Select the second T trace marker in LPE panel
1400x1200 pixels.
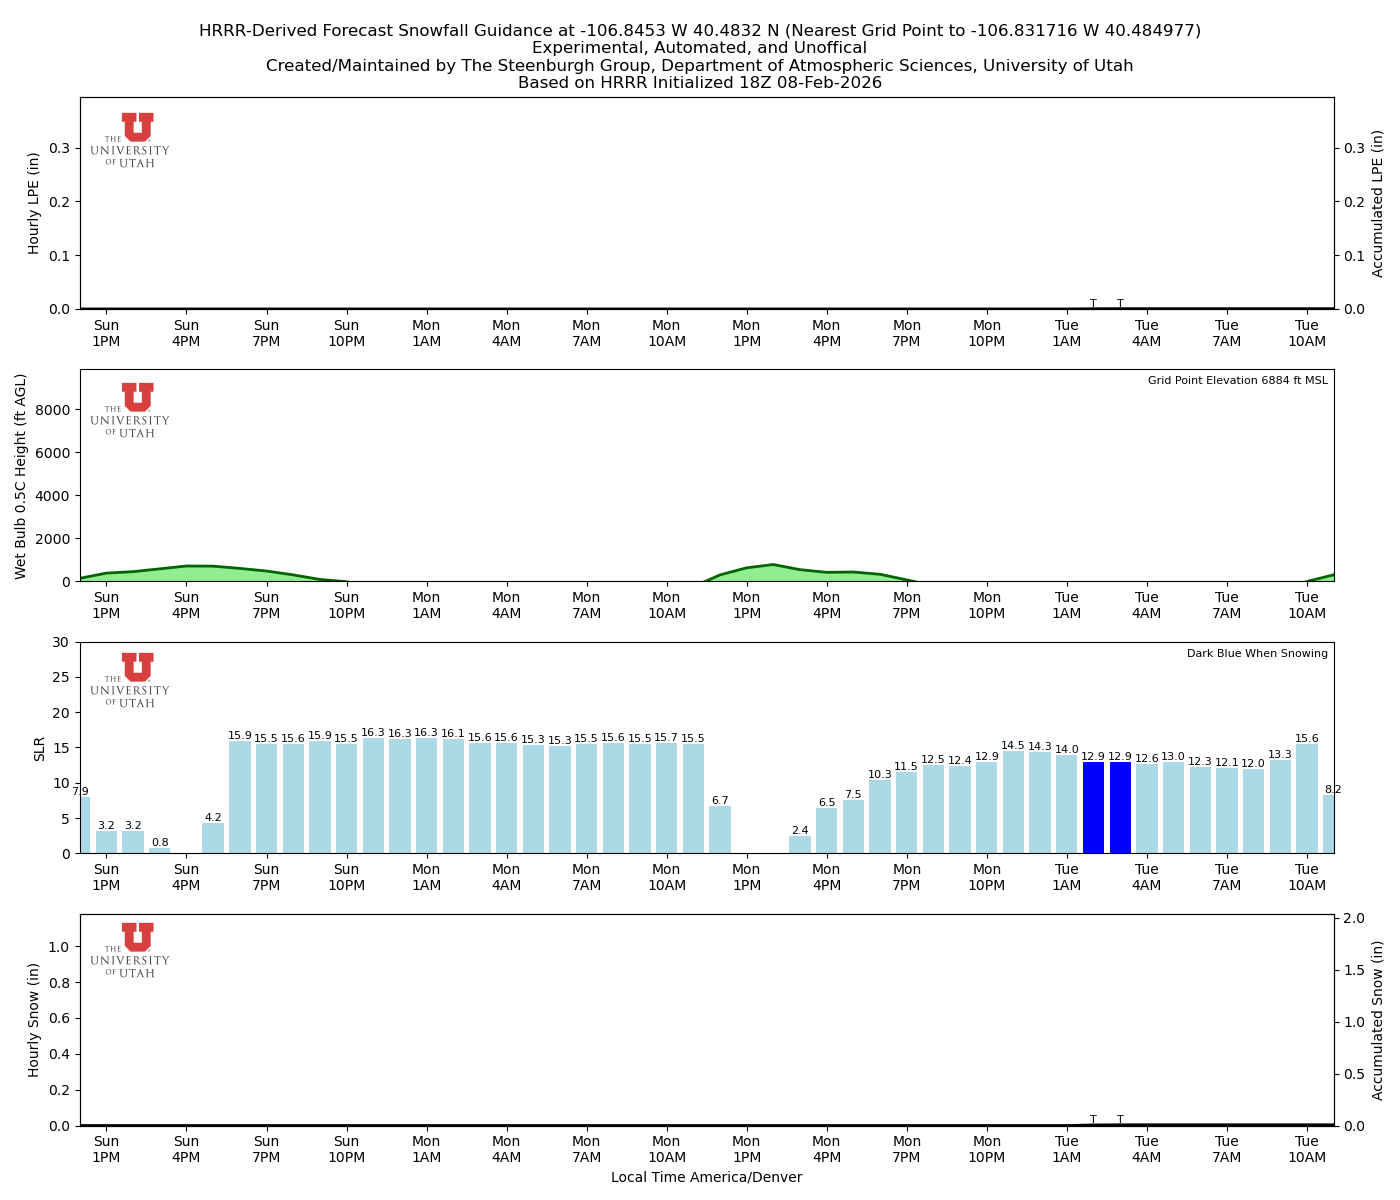[1121, 303]
